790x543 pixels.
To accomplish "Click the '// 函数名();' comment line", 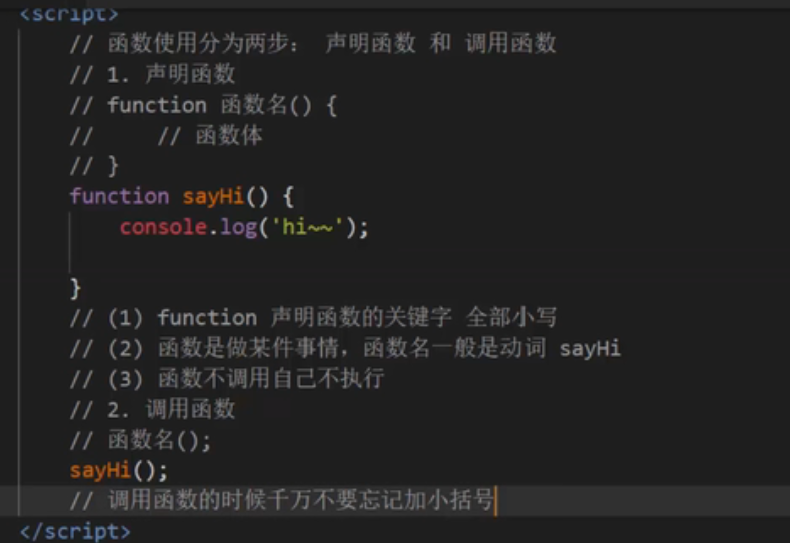I will [x=140, y=440].
